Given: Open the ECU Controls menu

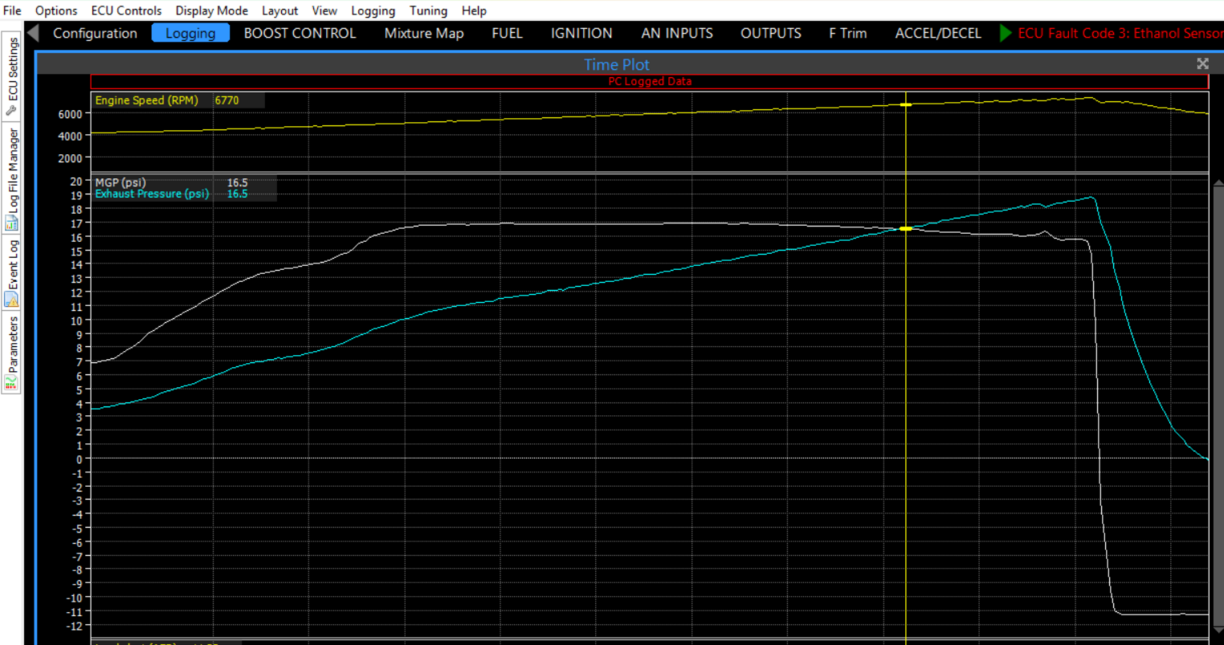Looking at the screenshot, I should [x=126, y=11].
